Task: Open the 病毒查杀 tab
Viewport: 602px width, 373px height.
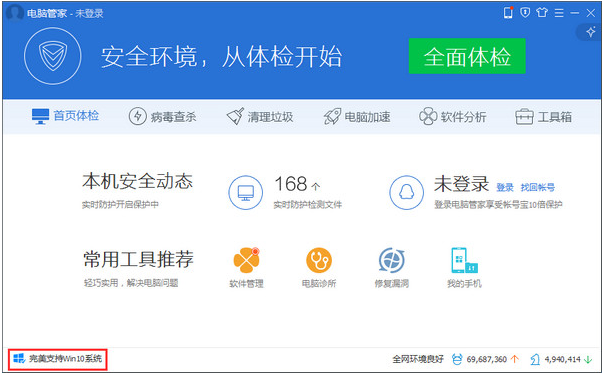Action: [x=162, y=116]
